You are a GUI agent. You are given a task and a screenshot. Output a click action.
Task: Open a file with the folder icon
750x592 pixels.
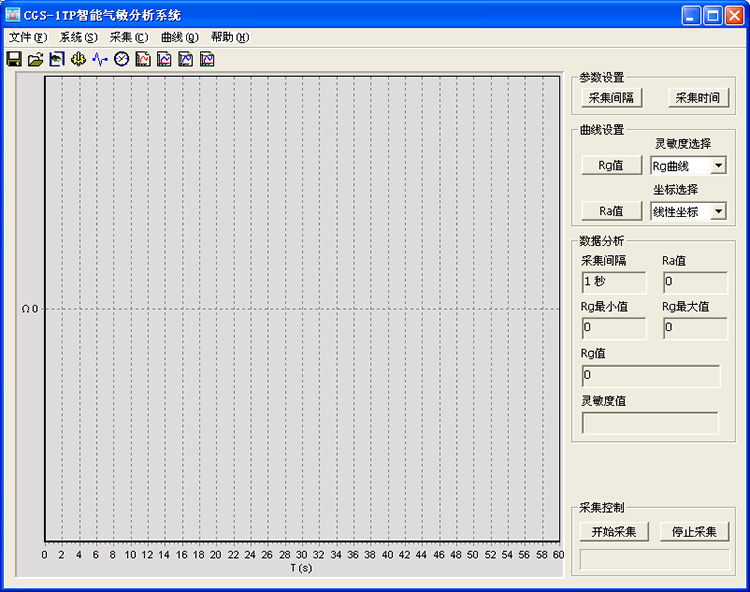35,59
